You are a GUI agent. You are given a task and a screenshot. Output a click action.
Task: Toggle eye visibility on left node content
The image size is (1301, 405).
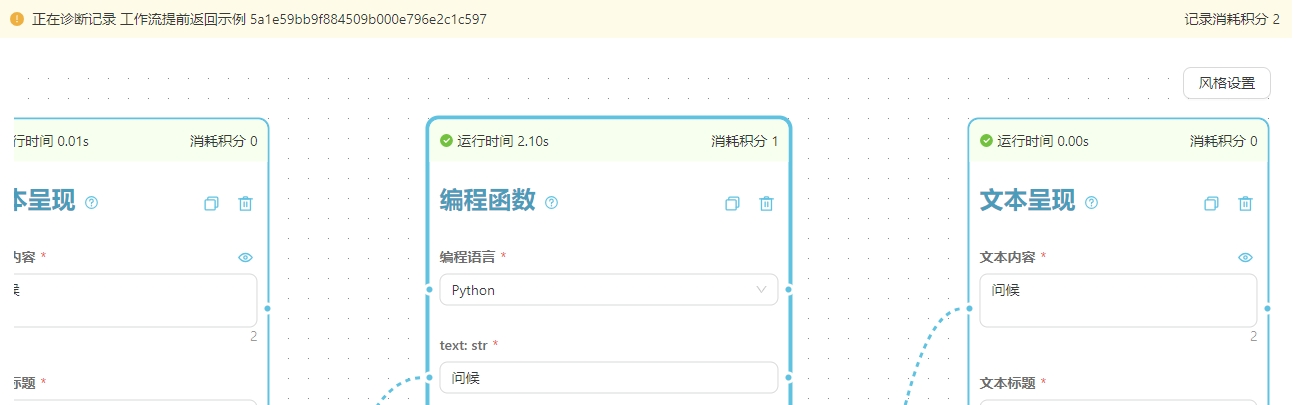(x=245, y=257)
